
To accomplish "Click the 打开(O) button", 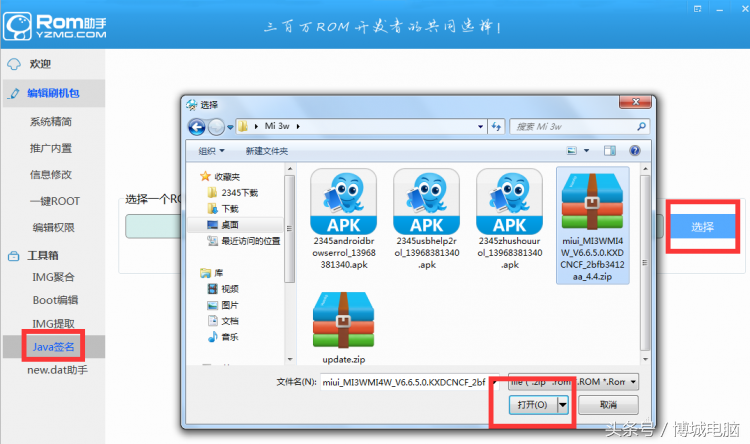I will pyautogui.click(x=533, y=405).
